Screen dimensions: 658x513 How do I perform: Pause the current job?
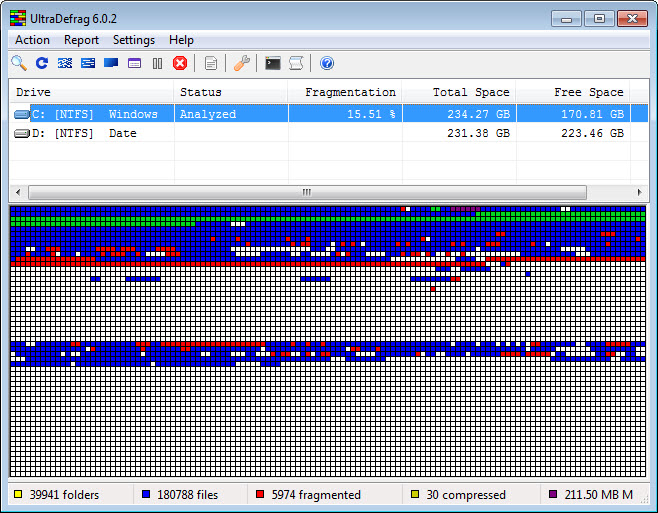[157, 63]
